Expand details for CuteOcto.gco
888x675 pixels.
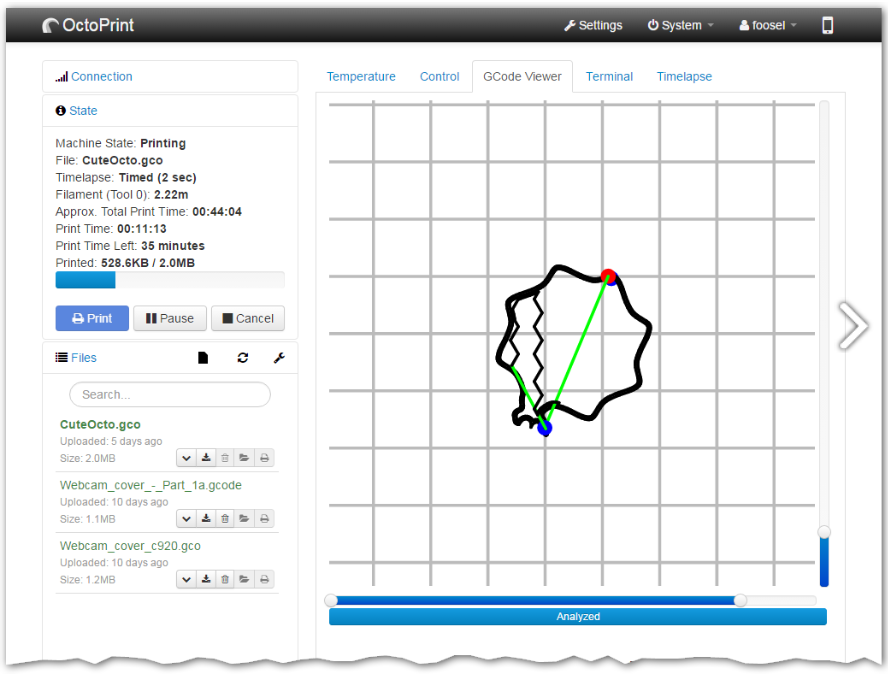187,458
